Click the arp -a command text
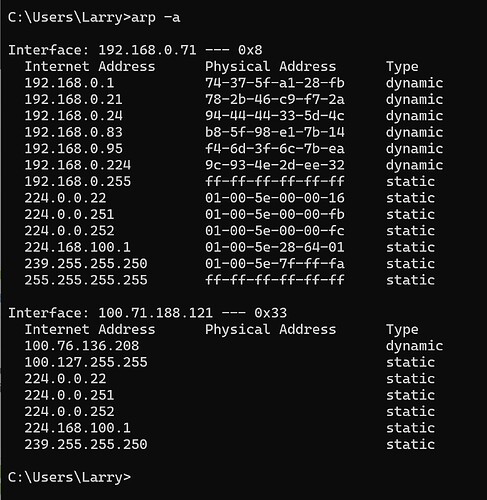 pos(156,17)
